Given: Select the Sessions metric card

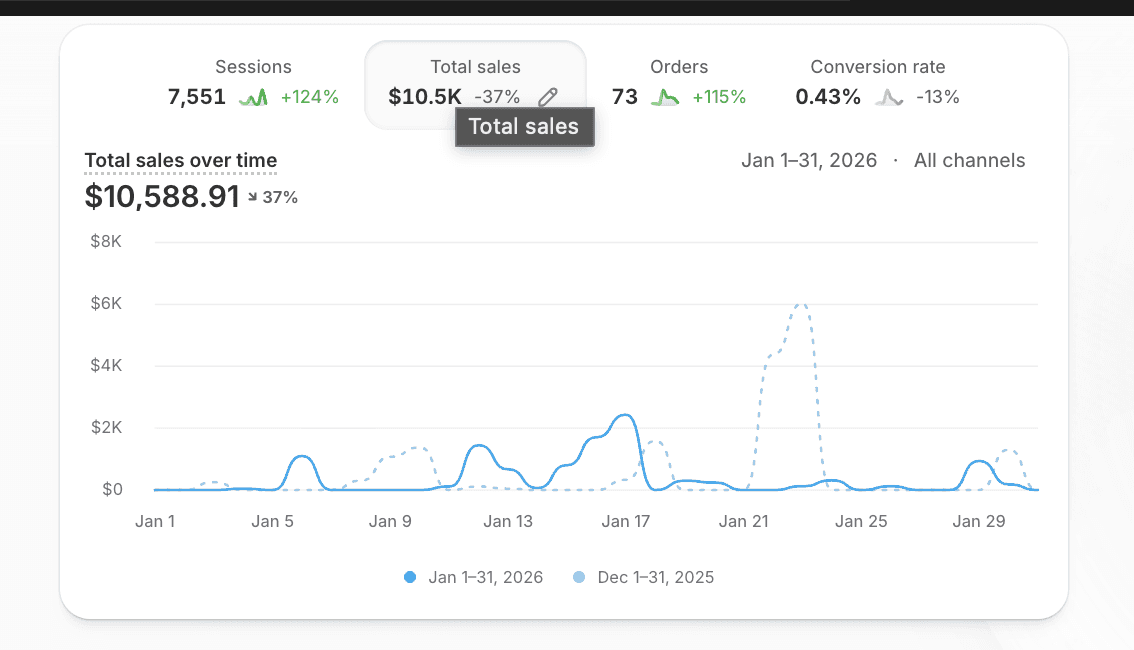Looking at the screenshot, I should click(253, 83).
